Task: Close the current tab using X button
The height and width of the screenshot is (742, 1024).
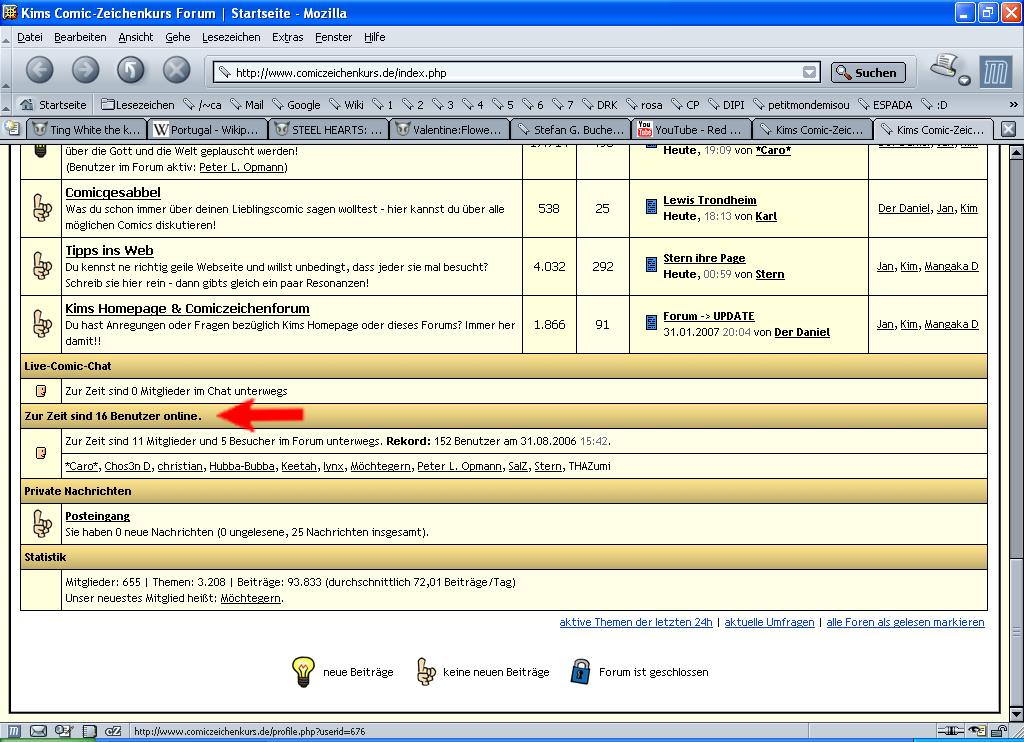Action: [x=1008, y=129]
